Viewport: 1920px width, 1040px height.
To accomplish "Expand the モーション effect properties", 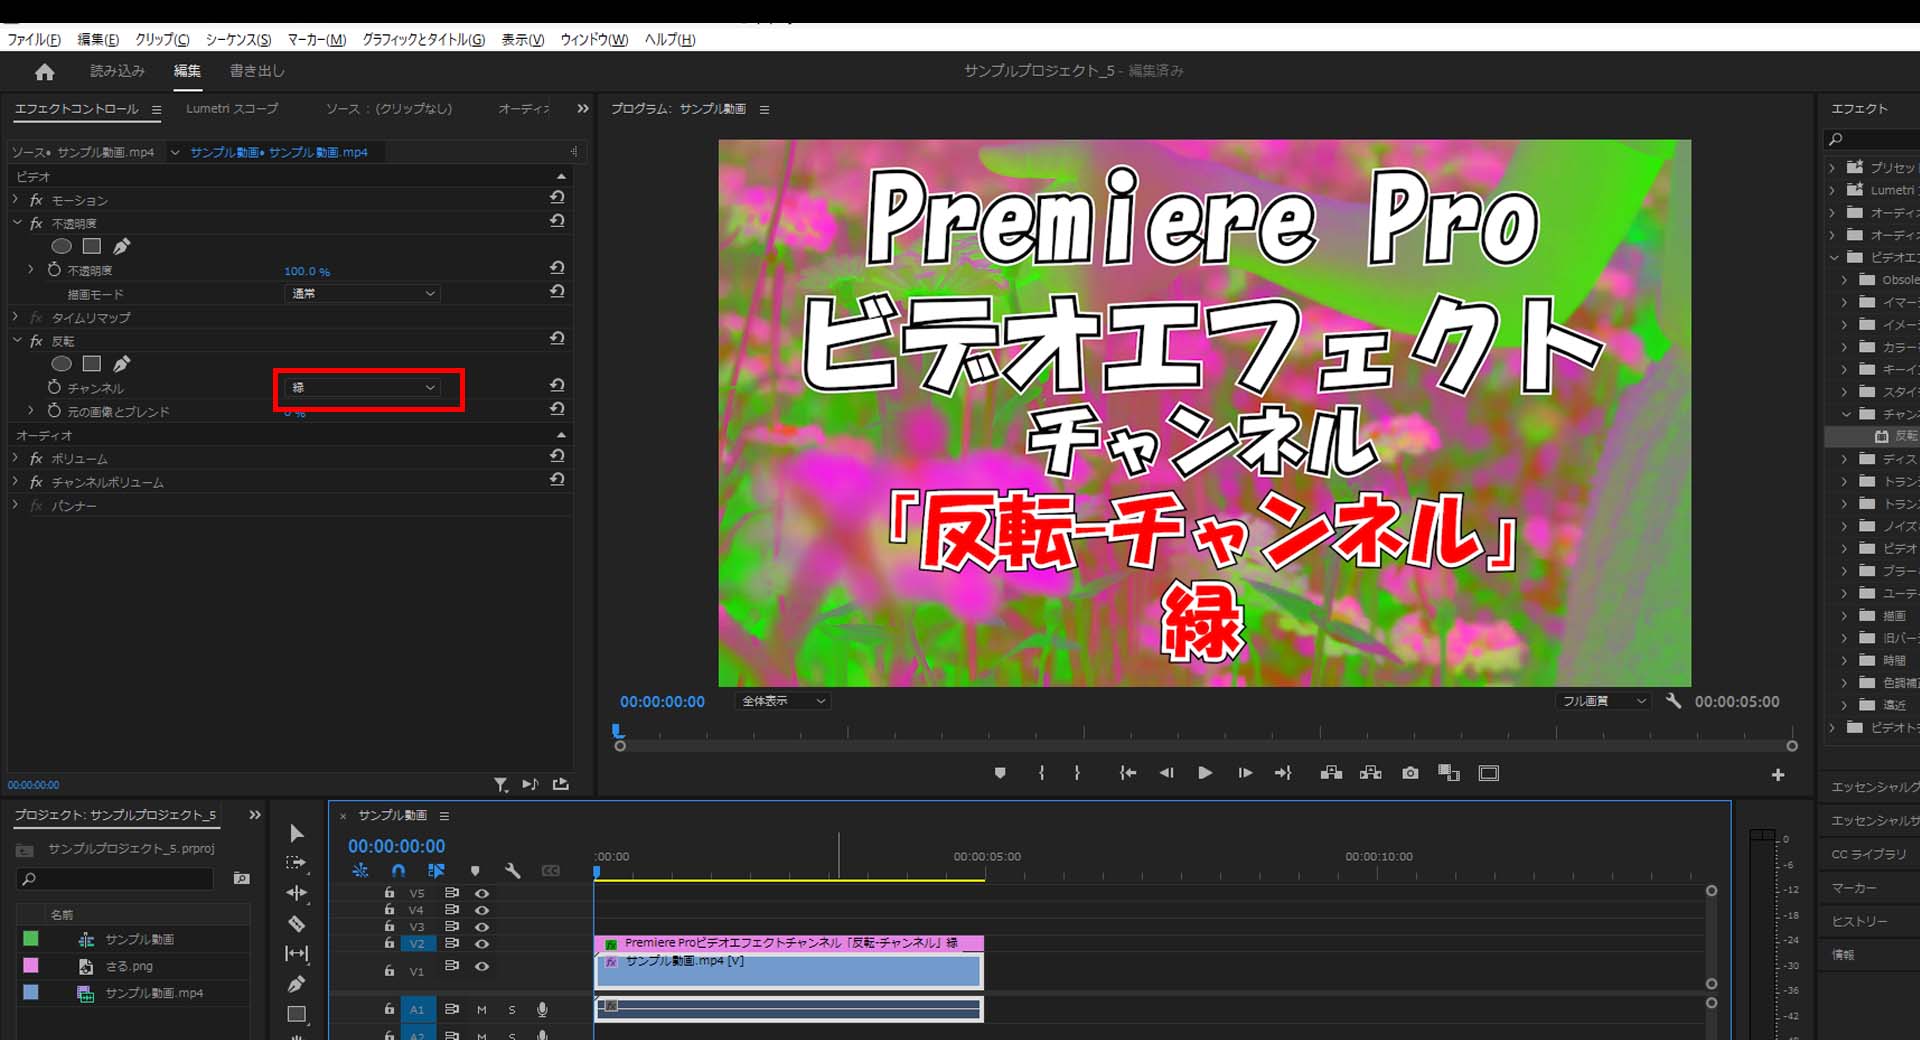I will pos(16,200).
